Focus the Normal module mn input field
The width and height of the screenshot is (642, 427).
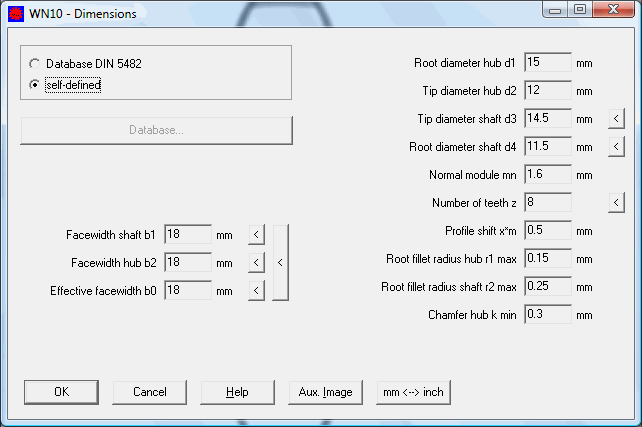click(547, 175)
